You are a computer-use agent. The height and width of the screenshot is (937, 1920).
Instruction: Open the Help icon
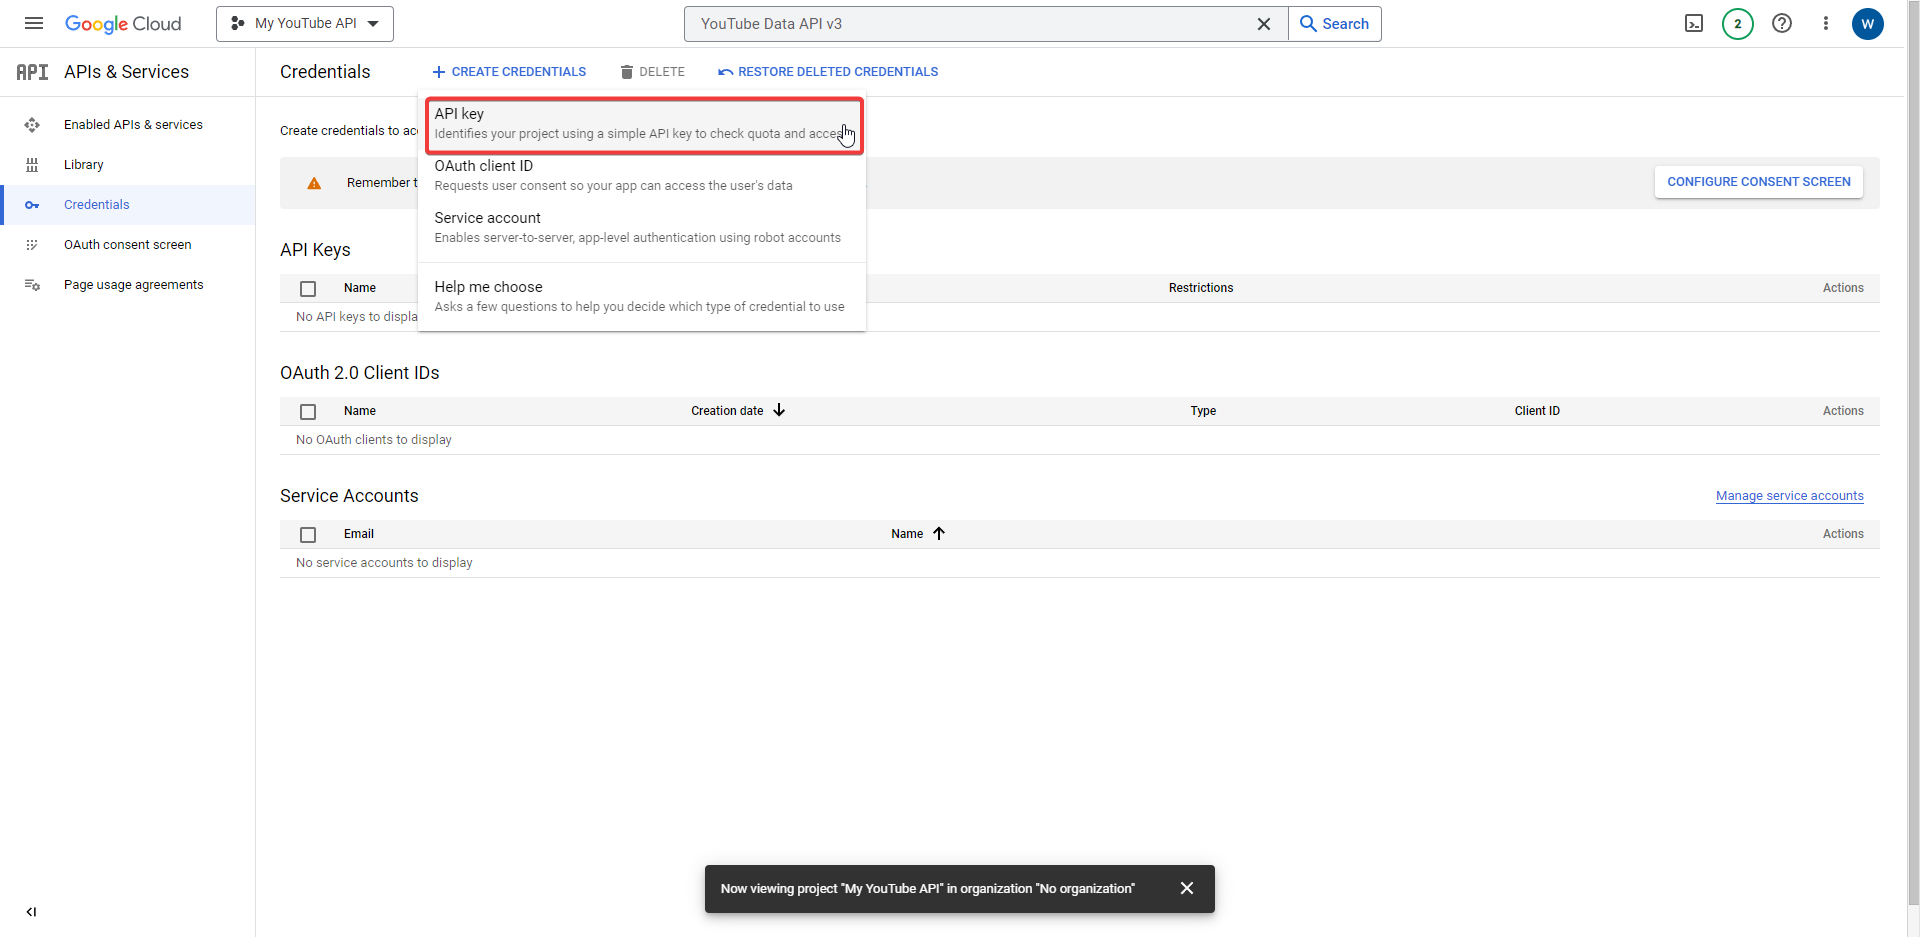(1782, 23)
